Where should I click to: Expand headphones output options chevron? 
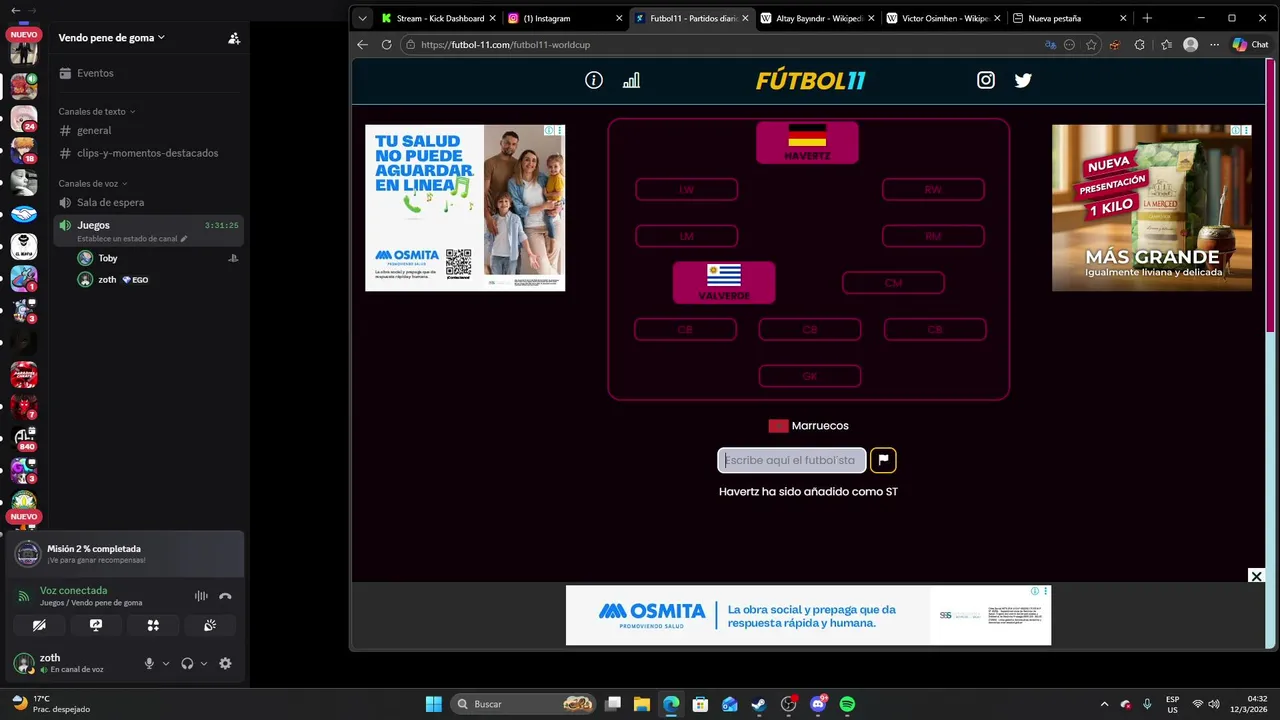tap(204, 663)
